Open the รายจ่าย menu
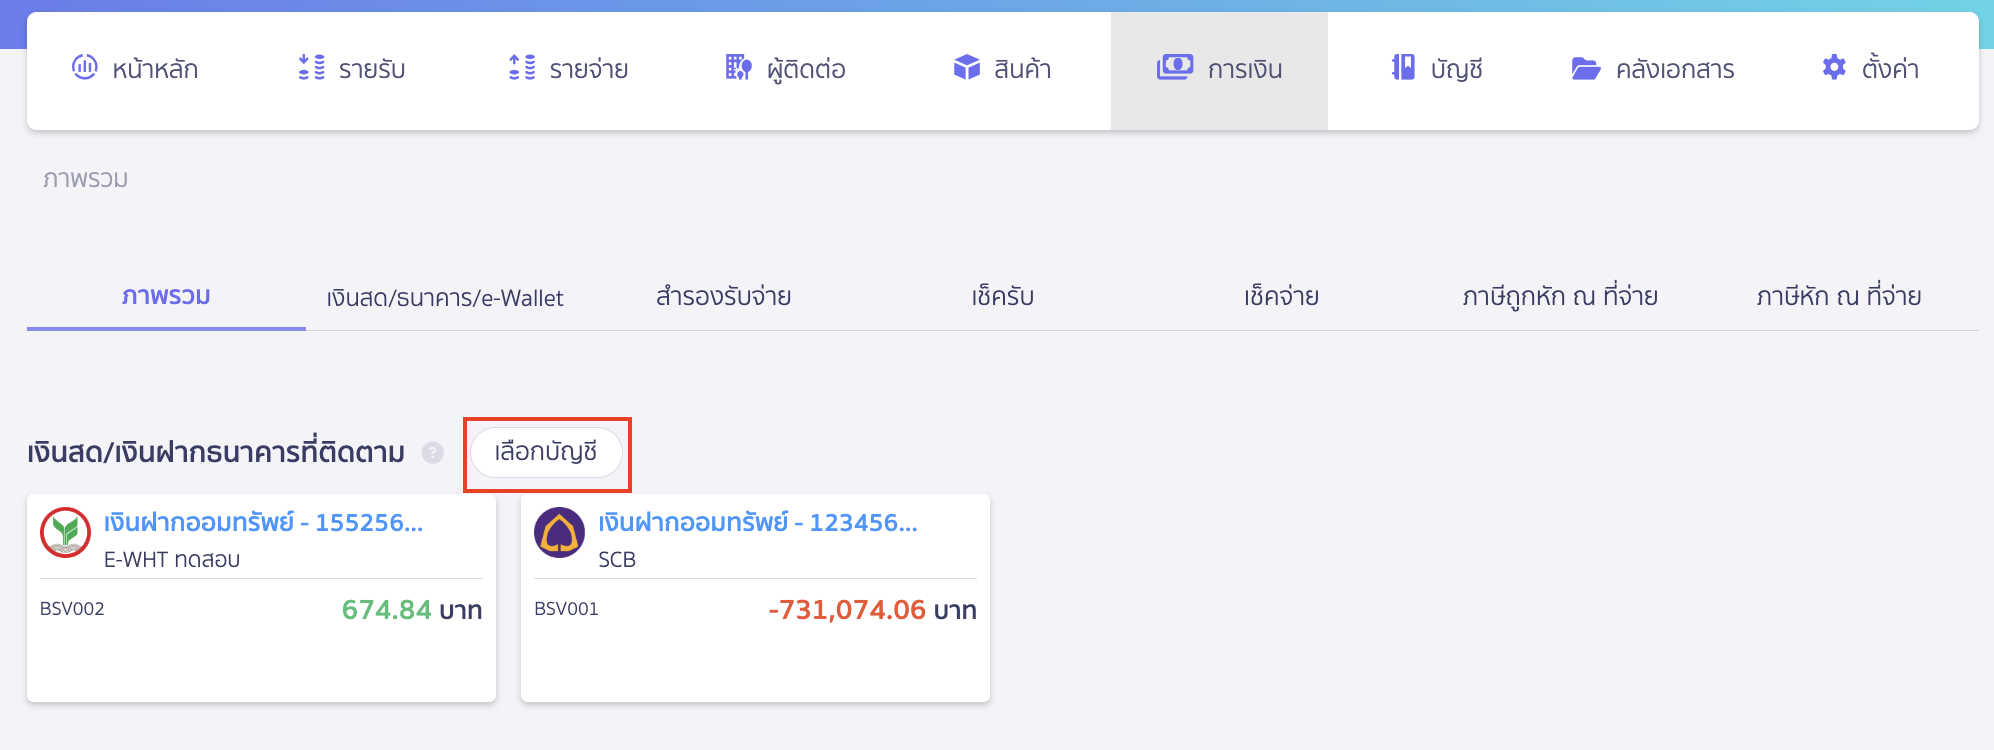Image resolution: width=1994 pixels, height=750 pixels. point(569,68)
